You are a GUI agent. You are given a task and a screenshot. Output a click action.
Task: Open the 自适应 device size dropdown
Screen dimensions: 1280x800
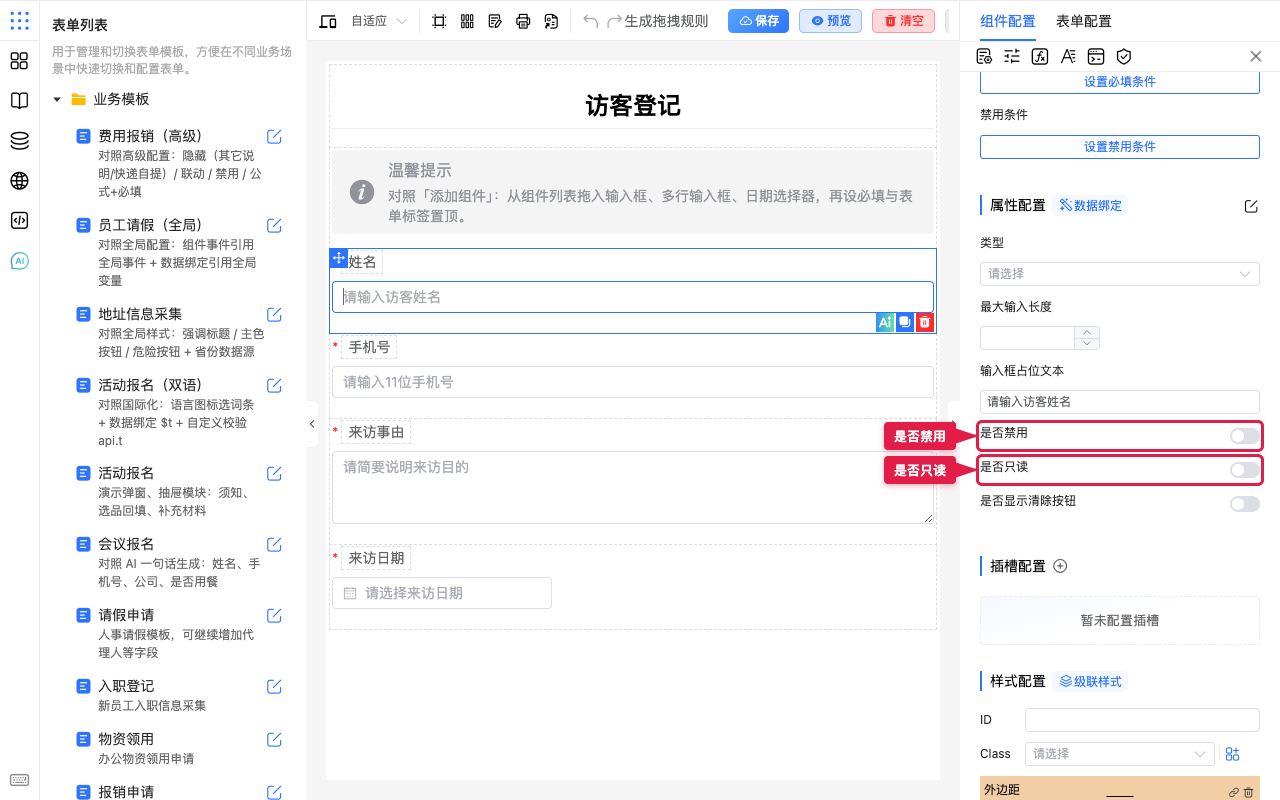click(379, 21)
